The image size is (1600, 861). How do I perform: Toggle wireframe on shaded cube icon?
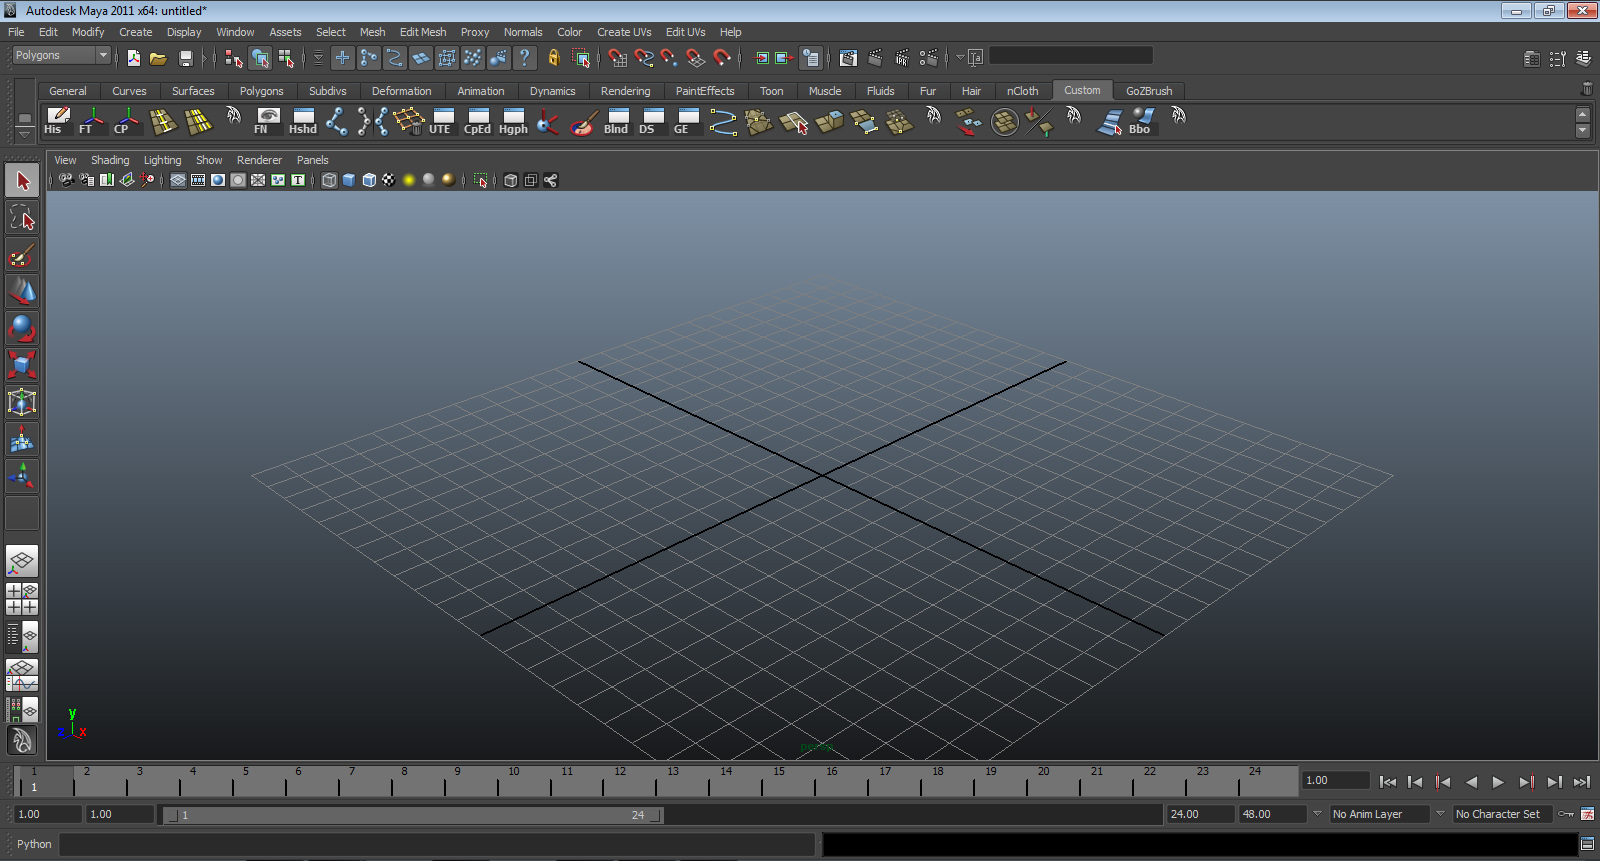tap(369, 180)
